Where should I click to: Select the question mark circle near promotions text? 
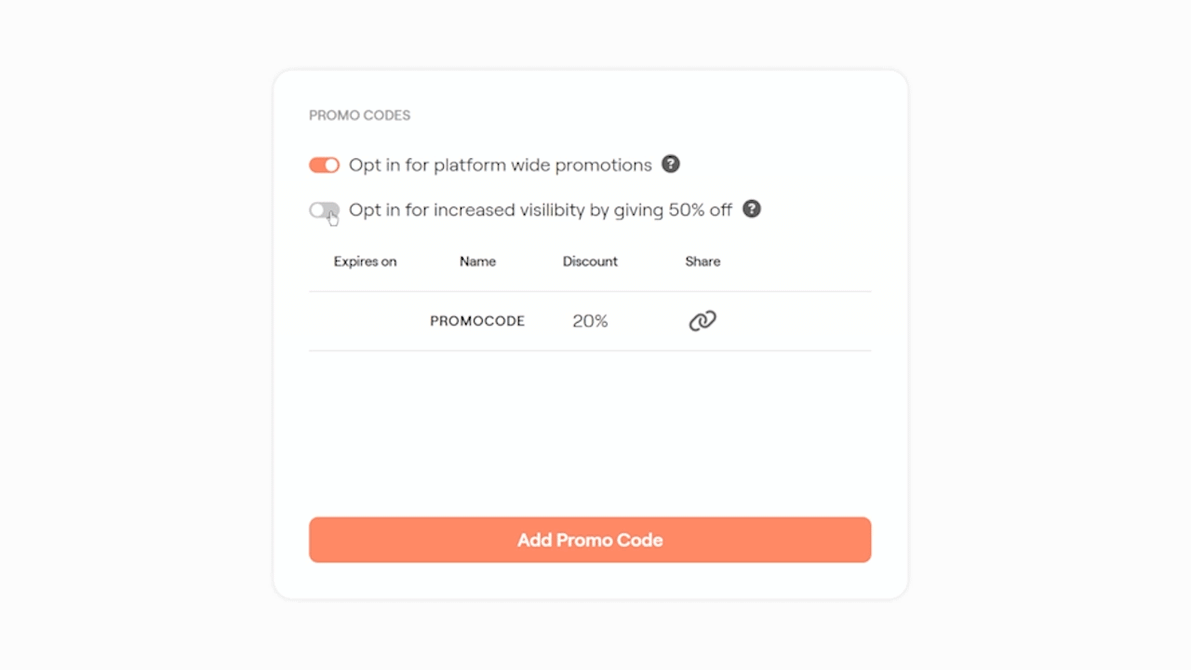[x=671, y=164]
